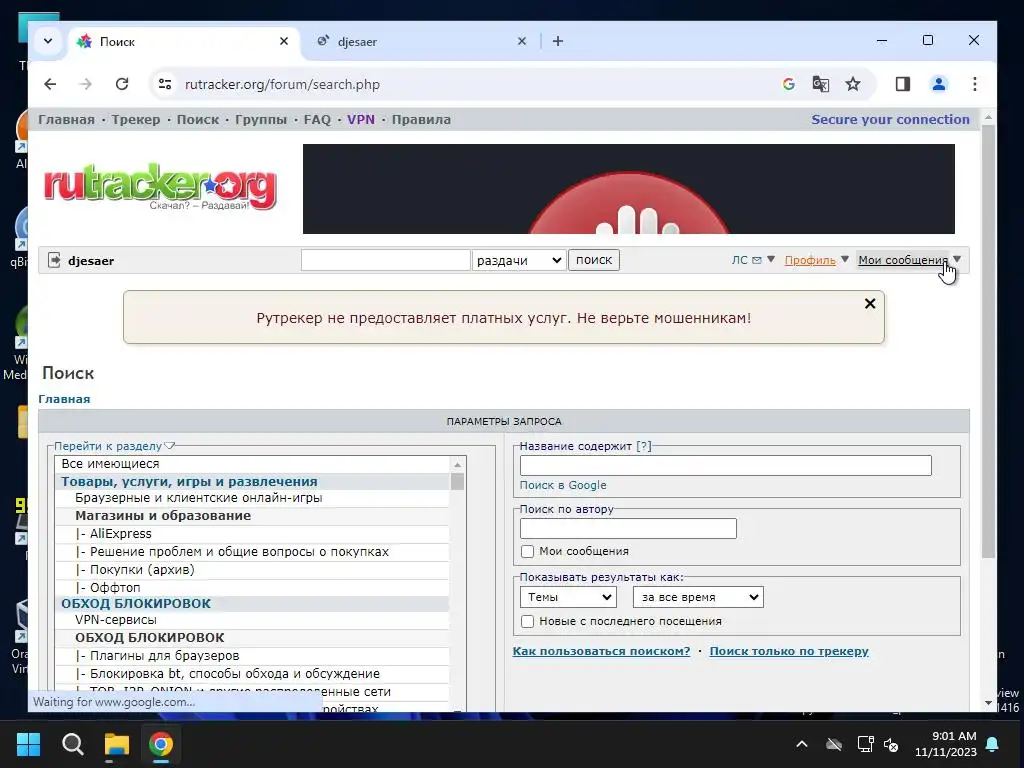The image size is (1024, 768).
Task: Click the page vertical scrollbar thumb
Action: pos(988,341)
